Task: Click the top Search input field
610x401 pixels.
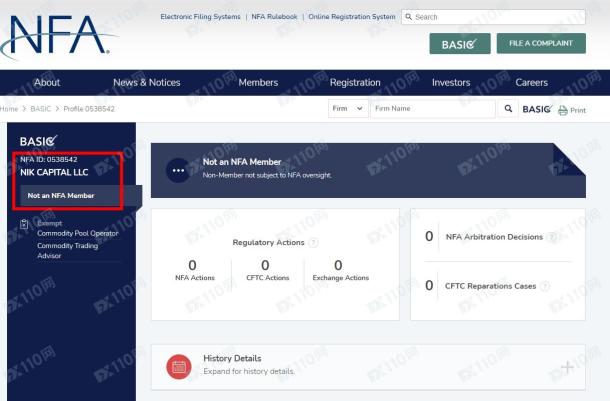Action: [493, 17]
